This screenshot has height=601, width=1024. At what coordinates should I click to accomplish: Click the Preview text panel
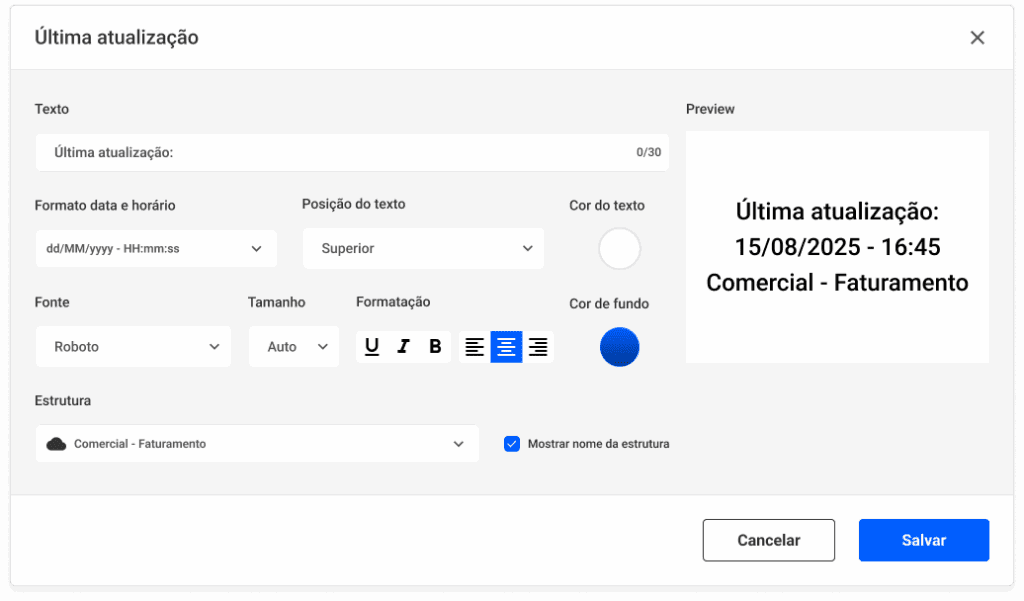837,247
